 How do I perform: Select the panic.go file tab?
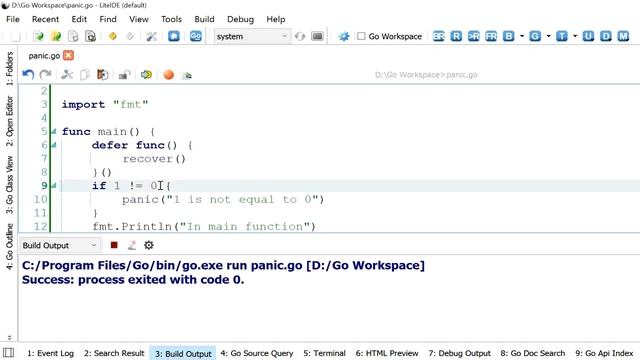point(44,56)
